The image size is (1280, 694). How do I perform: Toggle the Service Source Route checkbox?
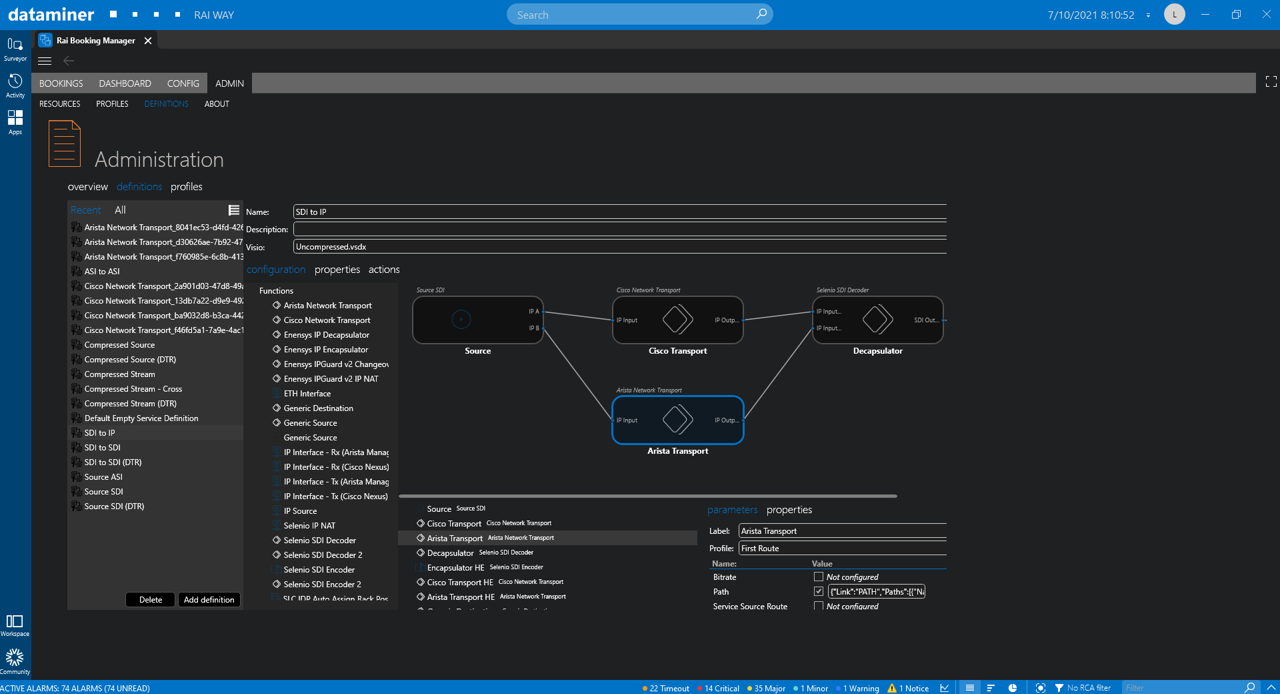tap(818, 606)
